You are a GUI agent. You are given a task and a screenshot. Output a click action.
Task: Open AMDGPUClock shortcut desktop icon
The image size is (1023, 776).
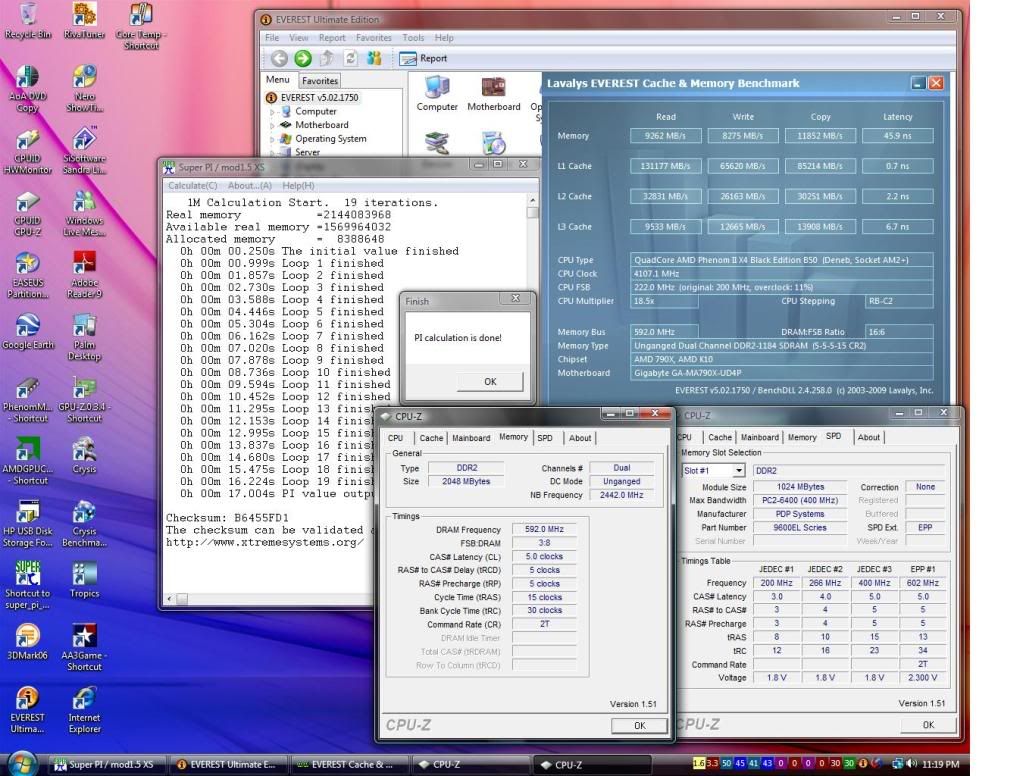pyautogui.click(x=27, y=461)
